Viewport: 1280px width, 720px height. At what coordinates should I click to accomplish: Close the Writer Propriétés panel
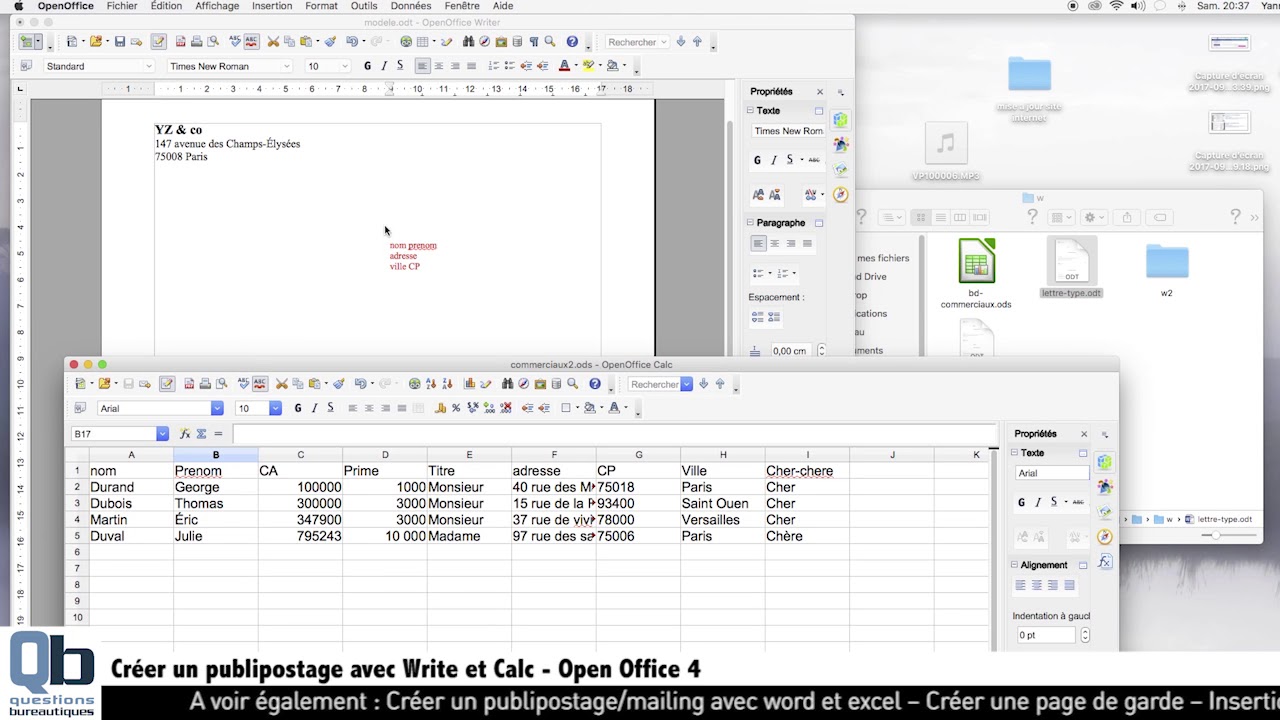[x=820, y=92]
